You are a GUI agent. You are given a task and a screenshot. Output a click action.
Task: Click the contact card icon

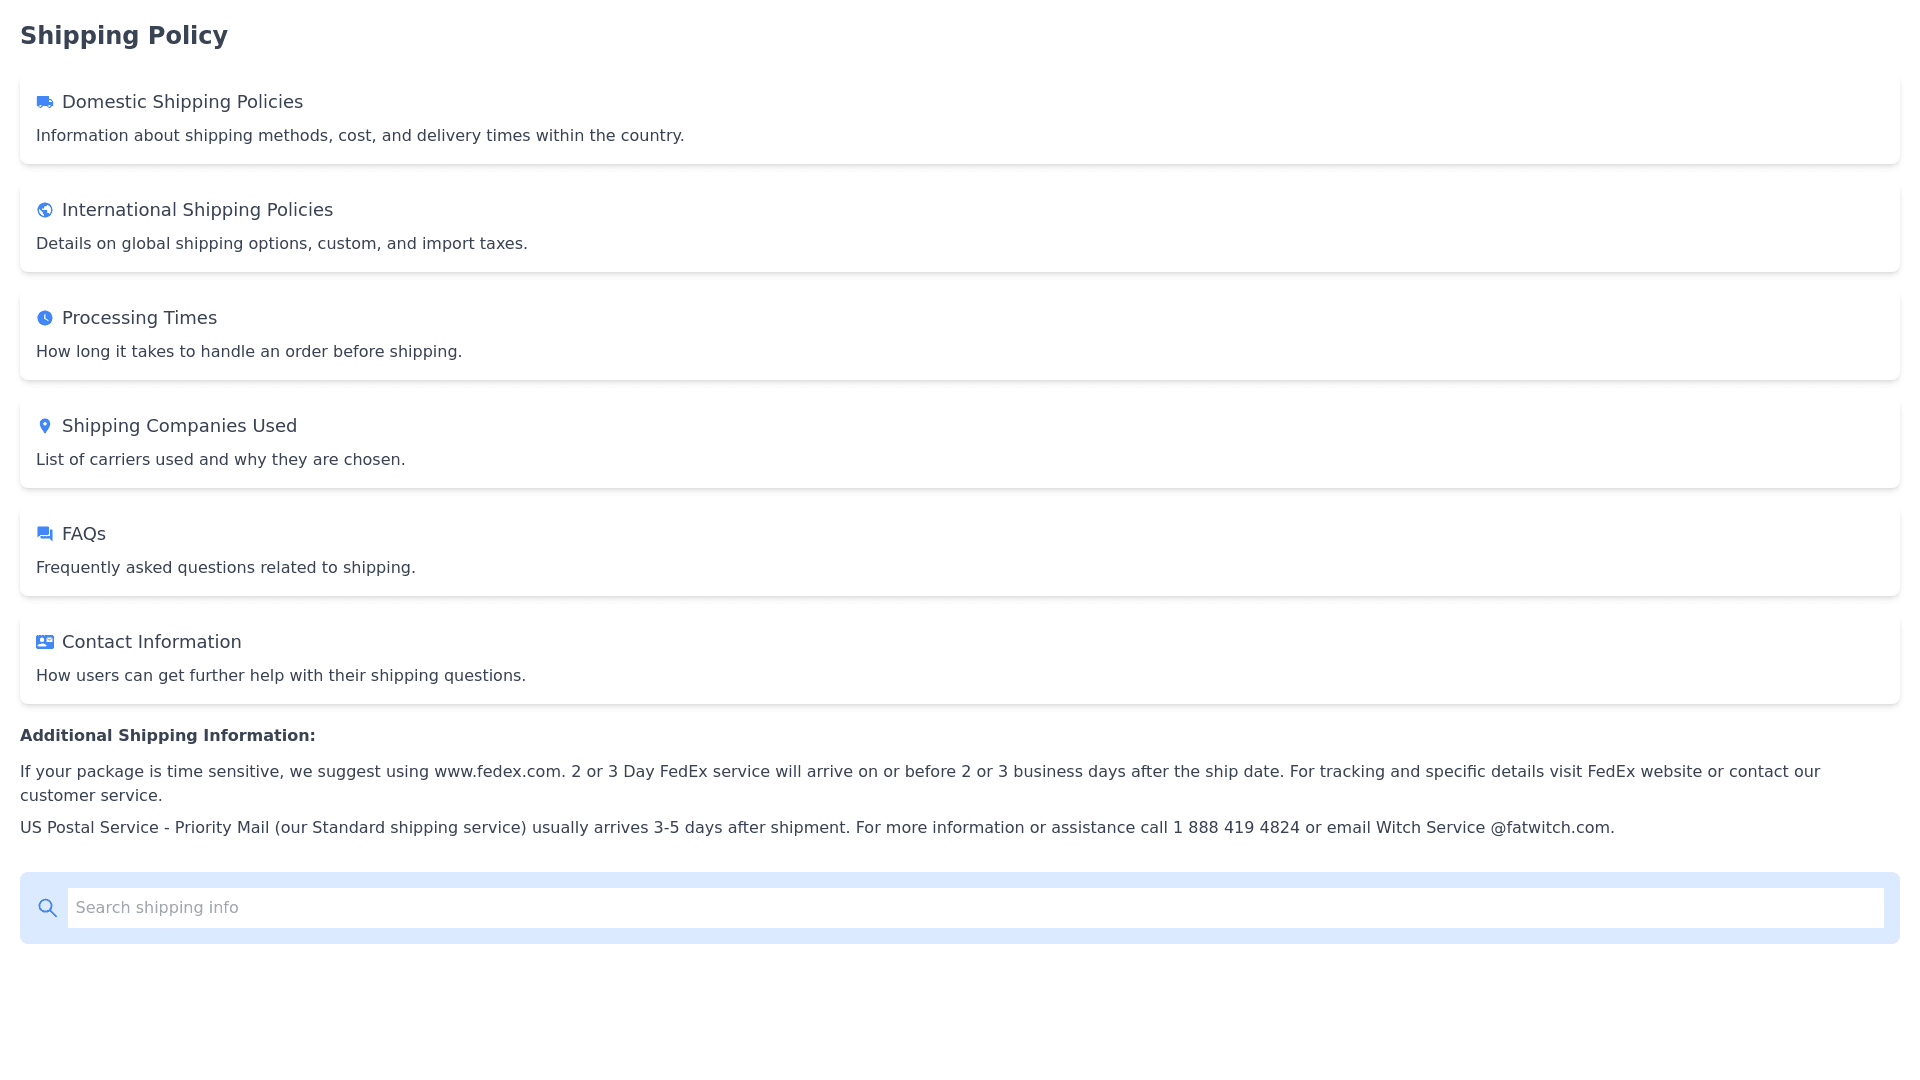click(45, 642)
